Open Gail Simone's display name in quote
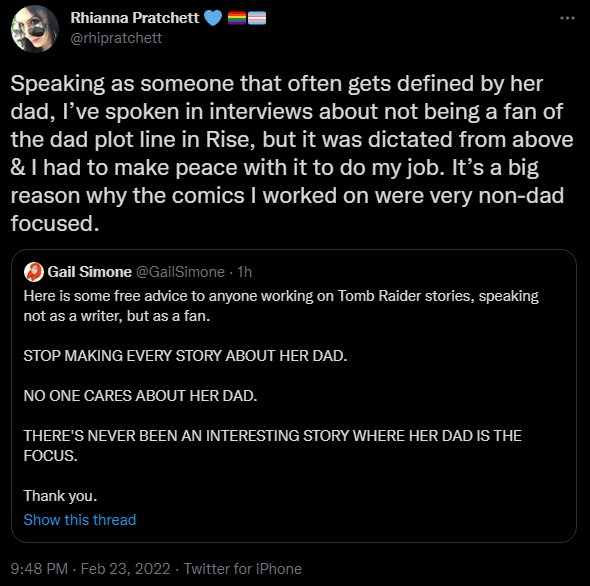Screen dimensions: 590x586 pos(90,272)
